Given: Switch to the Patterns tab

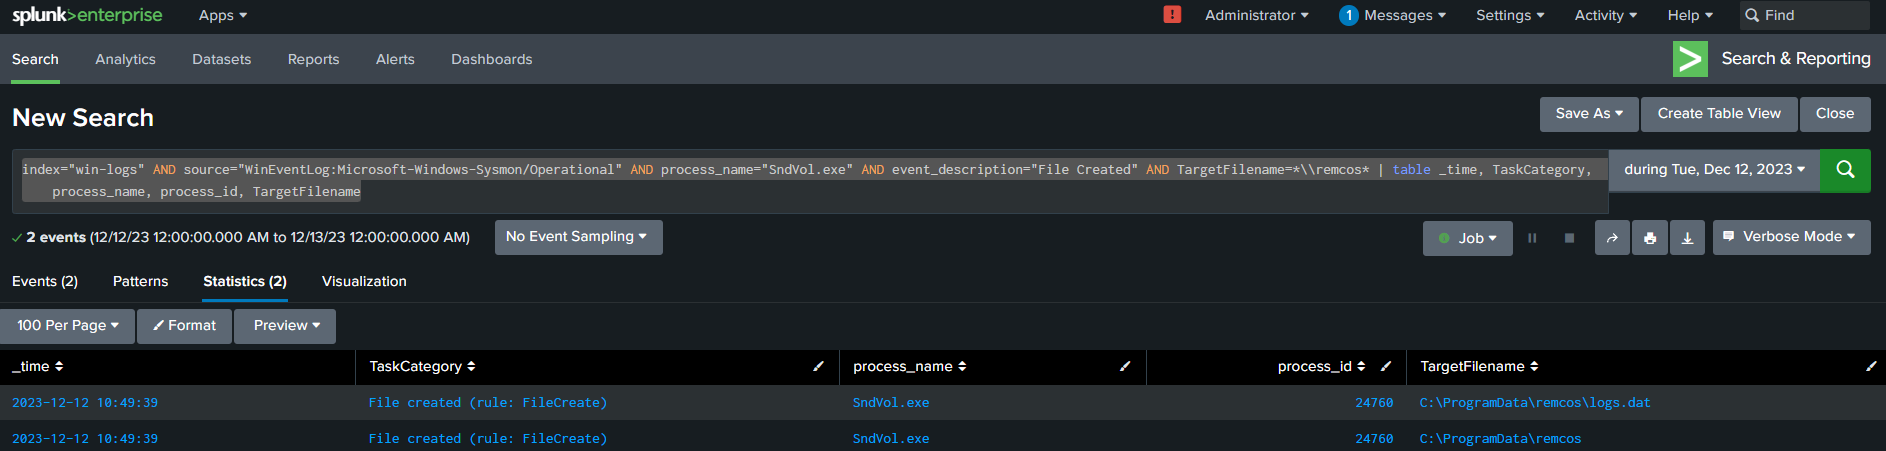Looking at the screenshot, I should coord(140,282).
